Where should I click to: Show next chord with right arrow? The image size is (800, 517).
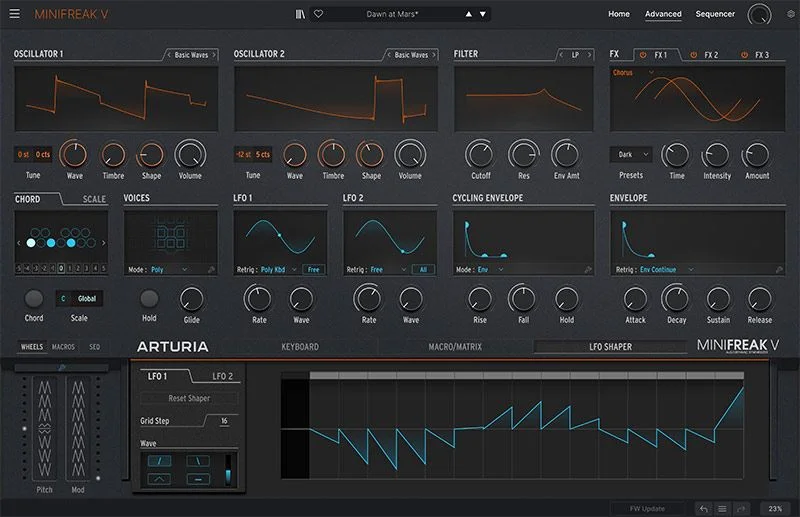click(x=104, y=243)
